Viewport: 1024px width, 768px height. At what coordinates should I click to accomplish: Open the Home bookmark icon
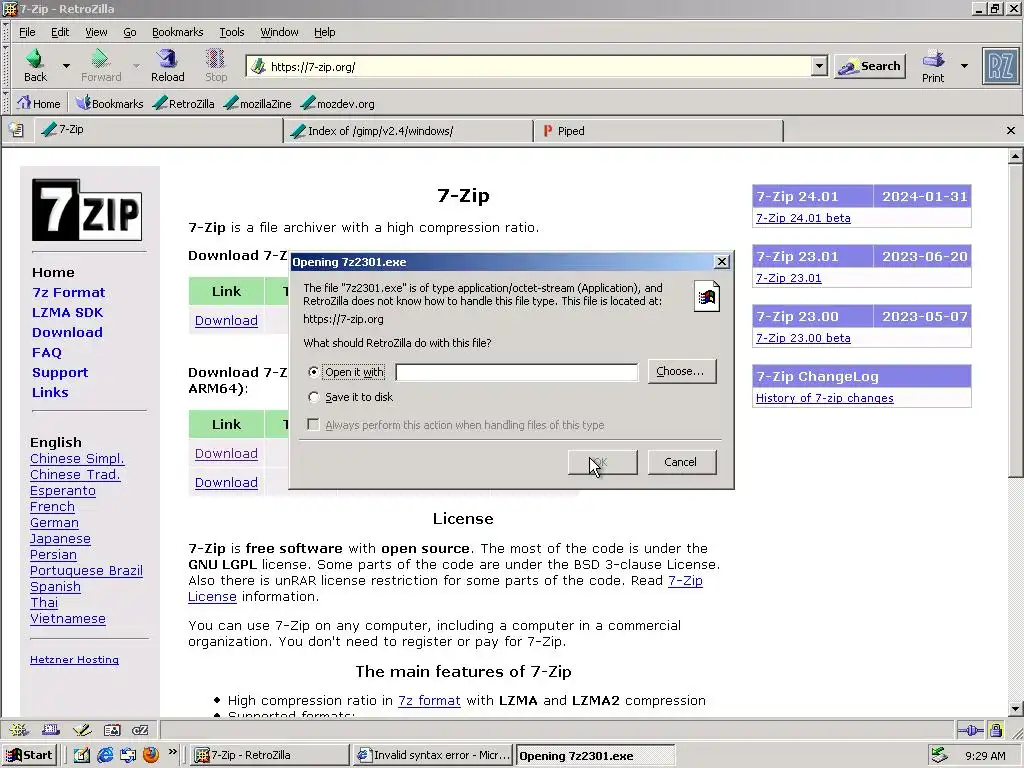24,103
